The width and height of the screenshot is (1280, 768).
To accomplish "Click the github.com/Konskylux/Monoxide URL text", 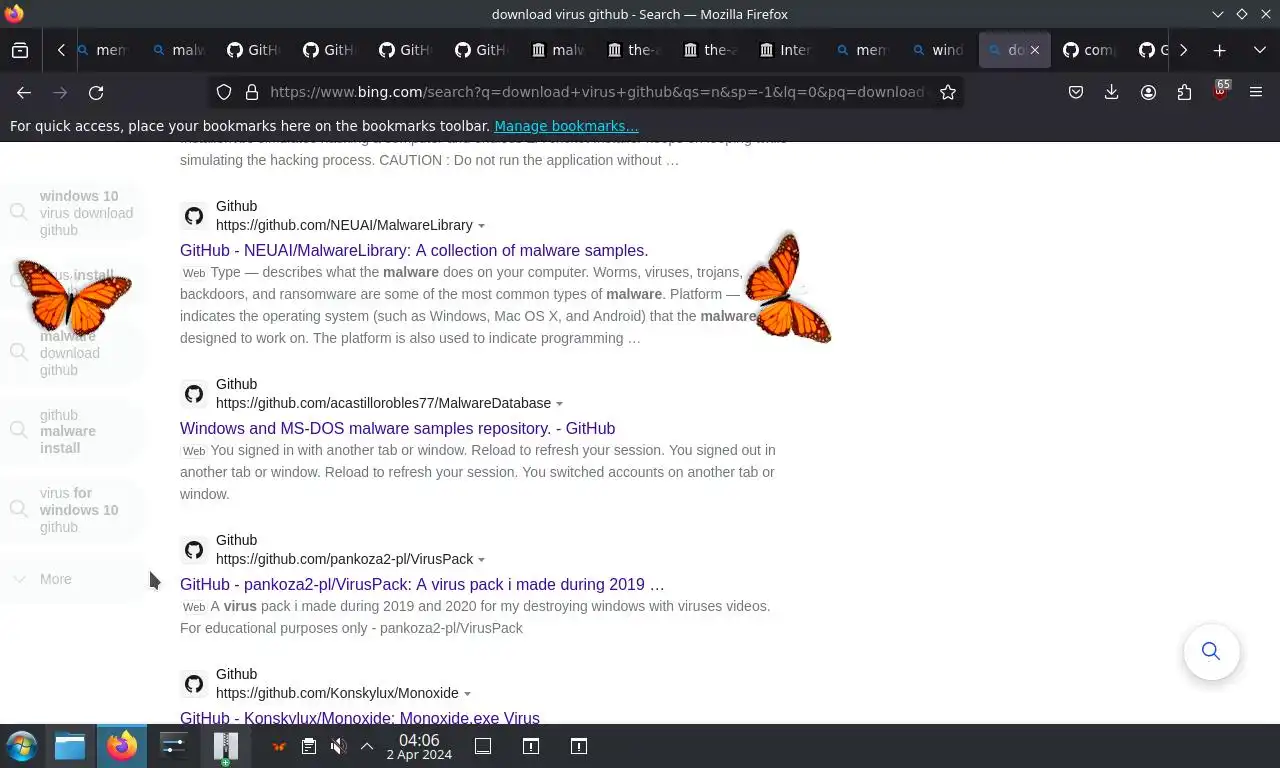I will [337, 693].
